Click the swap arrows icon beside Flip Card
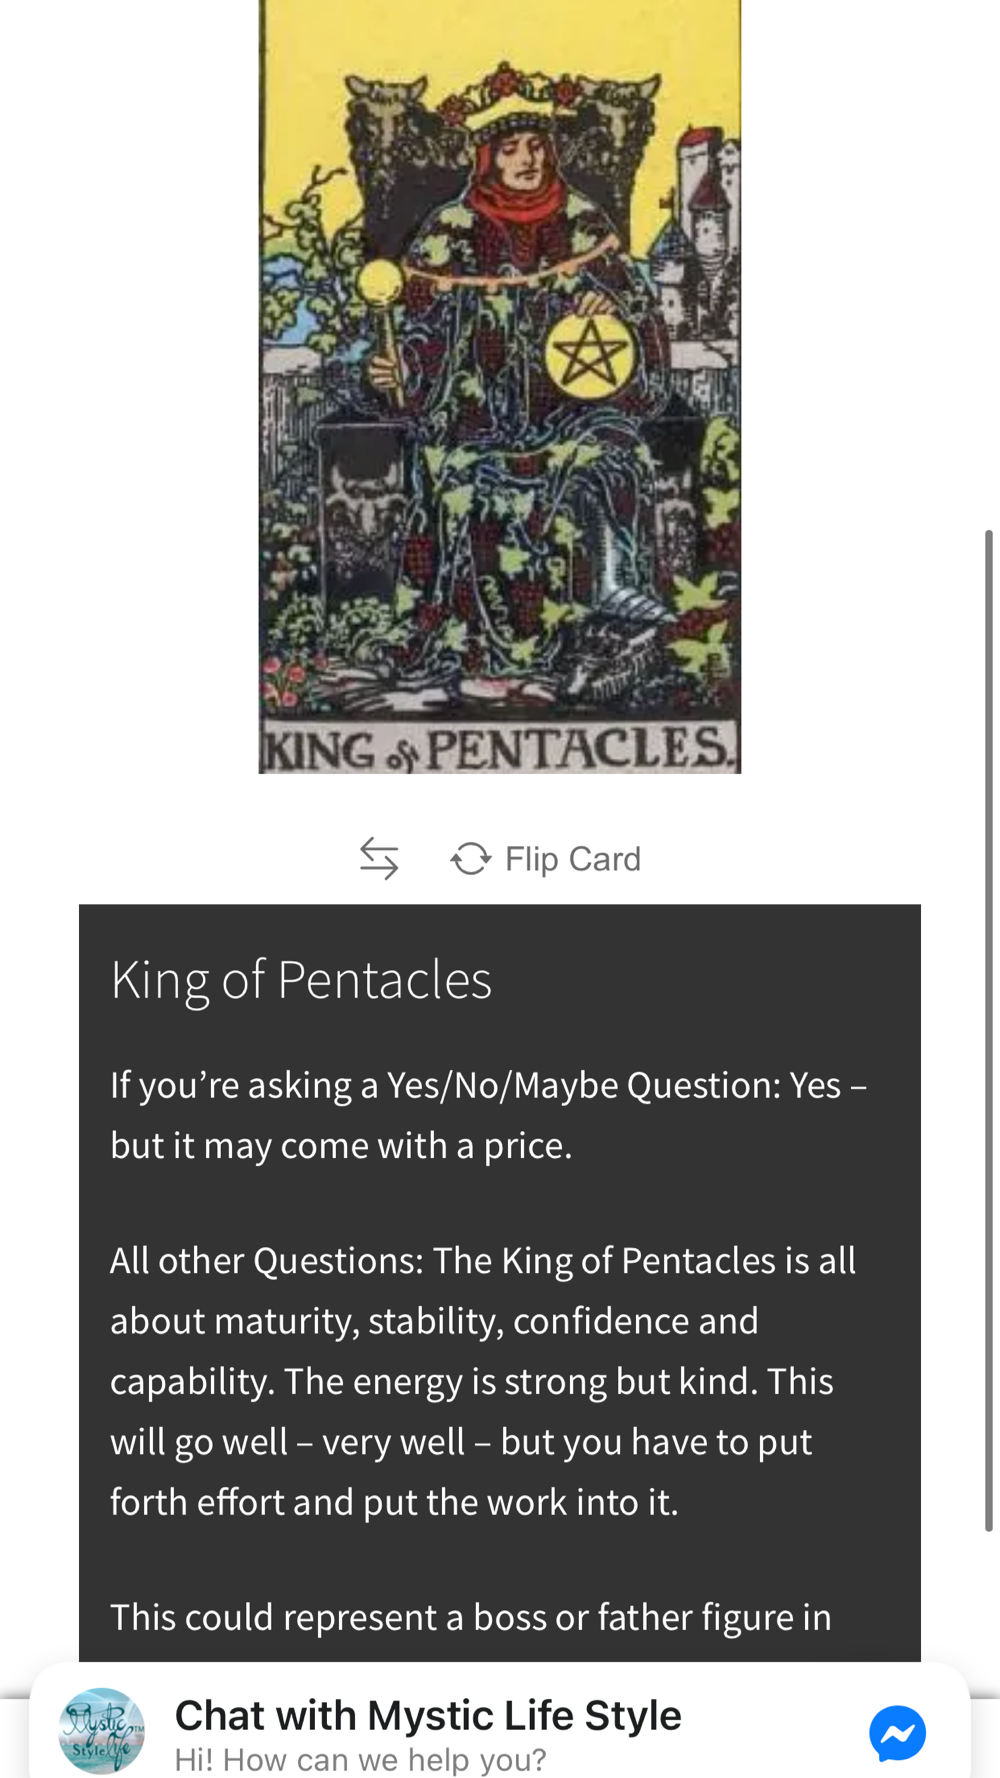The height and width of the screenshot is (1778, 1000). (x=379, y=858)
